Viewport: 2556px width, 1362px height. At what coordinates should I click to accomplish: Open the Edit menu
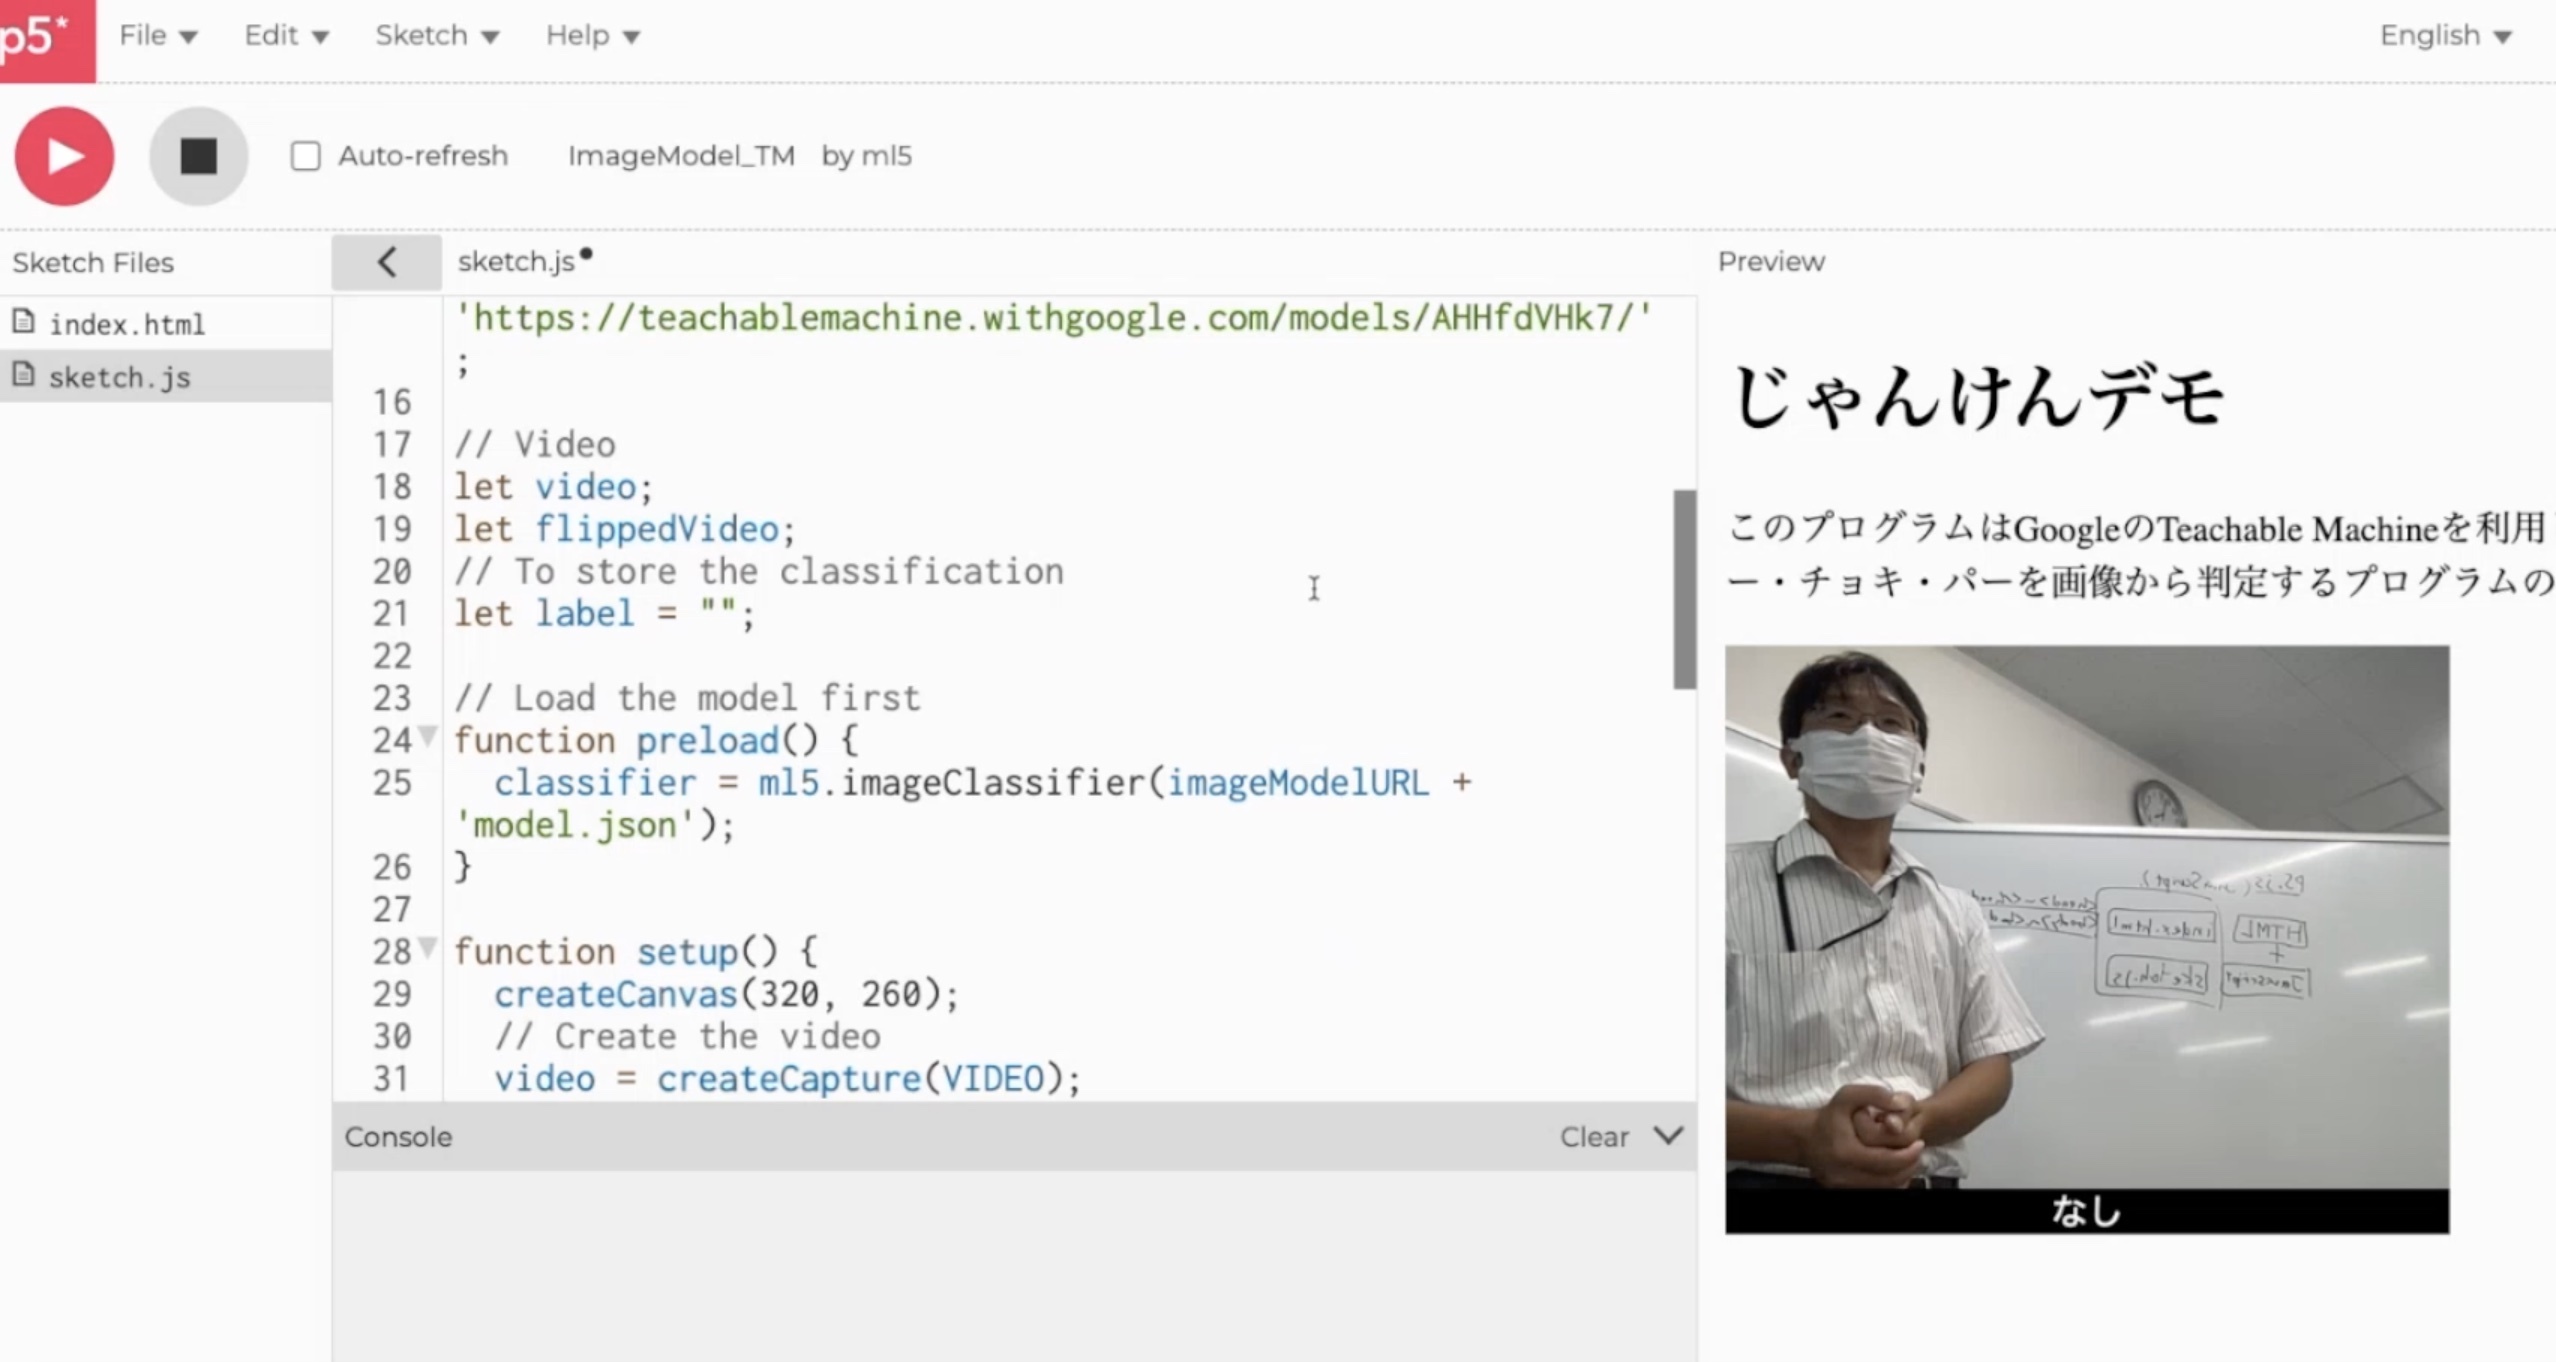tap(286, 36)
